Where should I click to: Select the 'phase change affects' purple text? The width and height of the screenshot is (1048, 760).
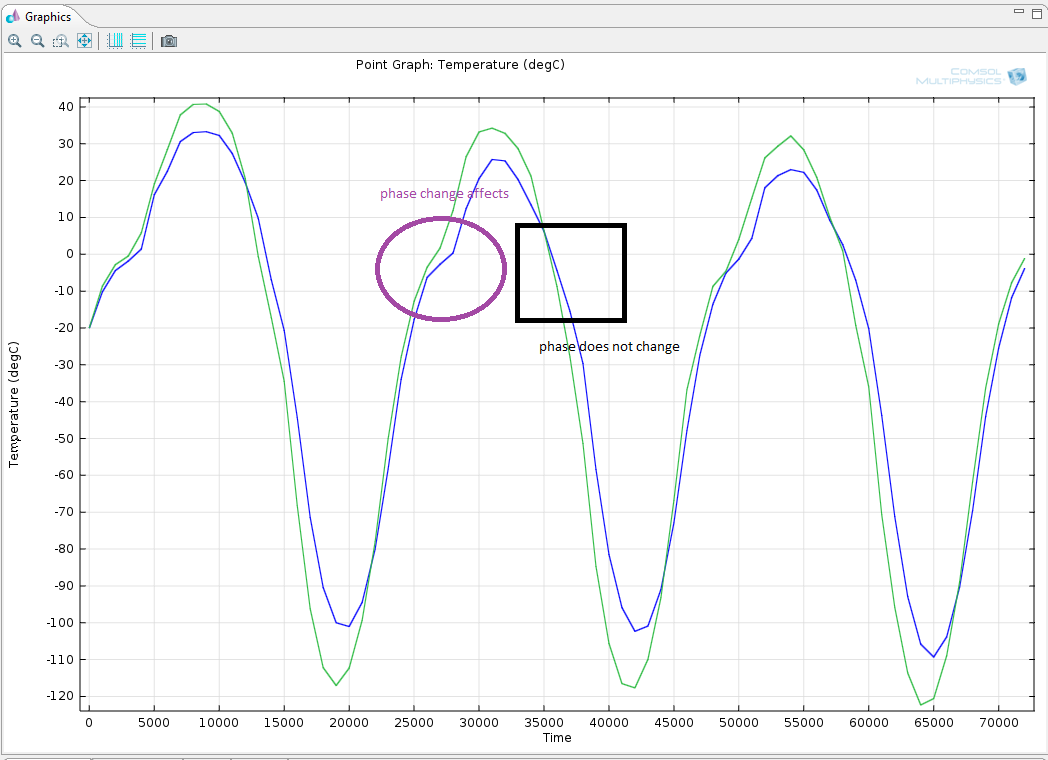[x=444, y=194]
